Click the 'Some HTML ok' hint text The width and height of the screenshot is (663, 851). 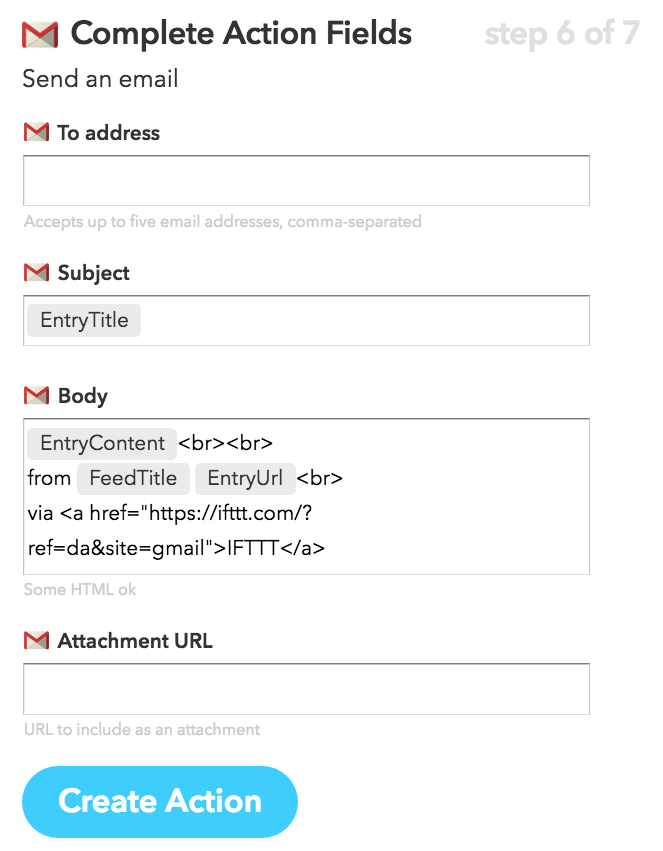click(x=80, y=590)
